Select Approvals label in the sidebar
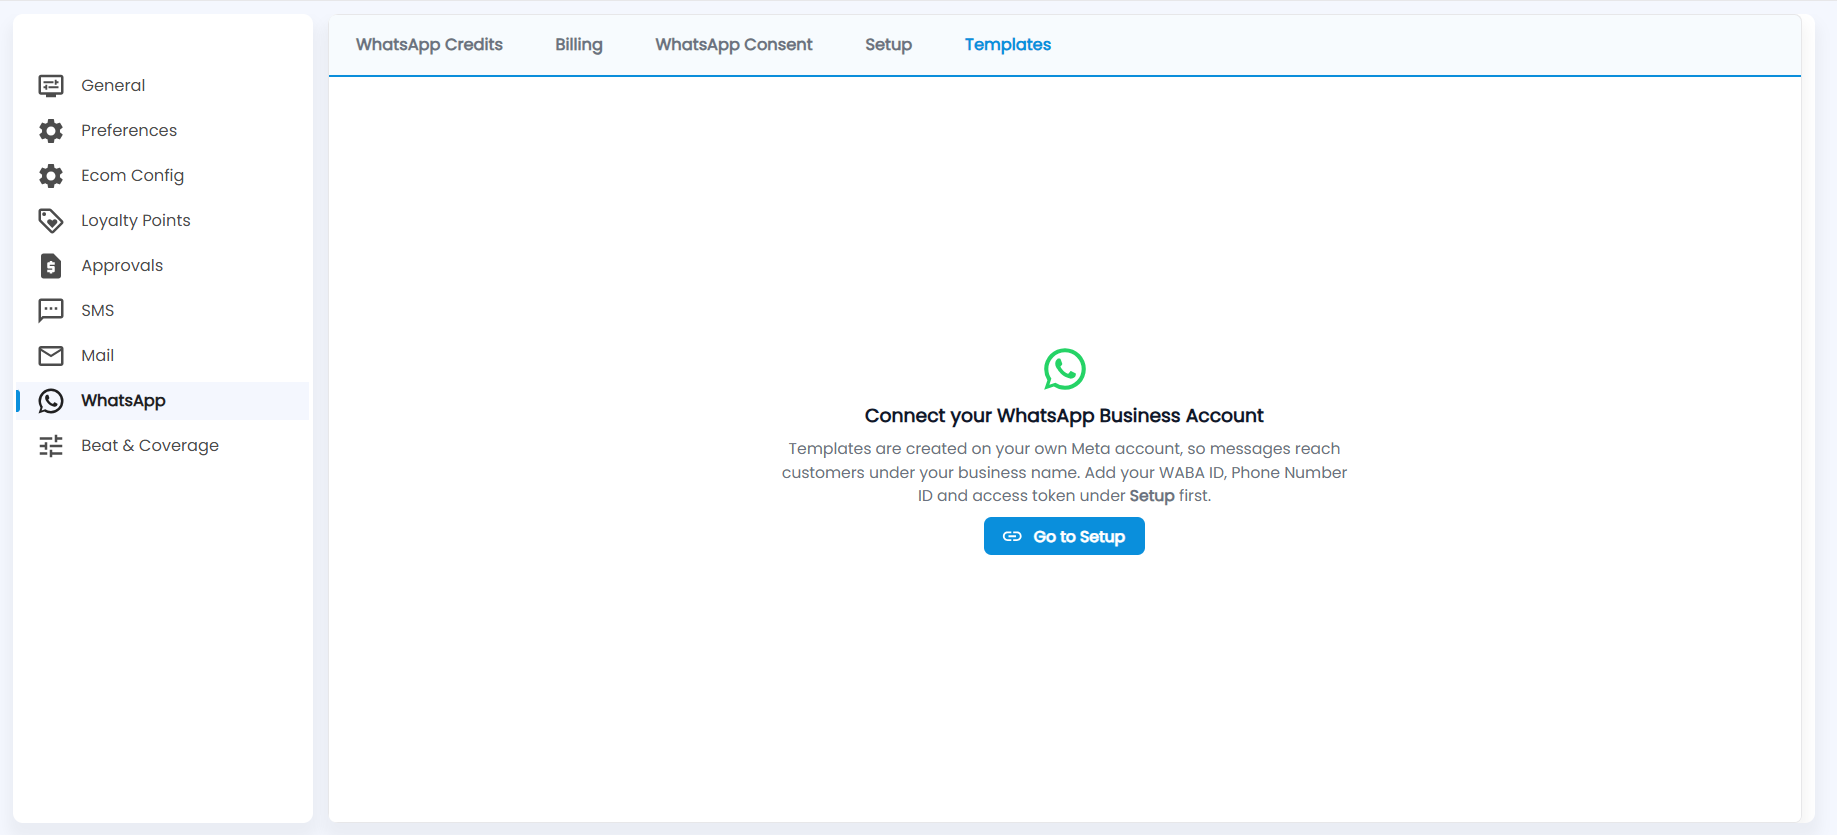 [122, 266]
